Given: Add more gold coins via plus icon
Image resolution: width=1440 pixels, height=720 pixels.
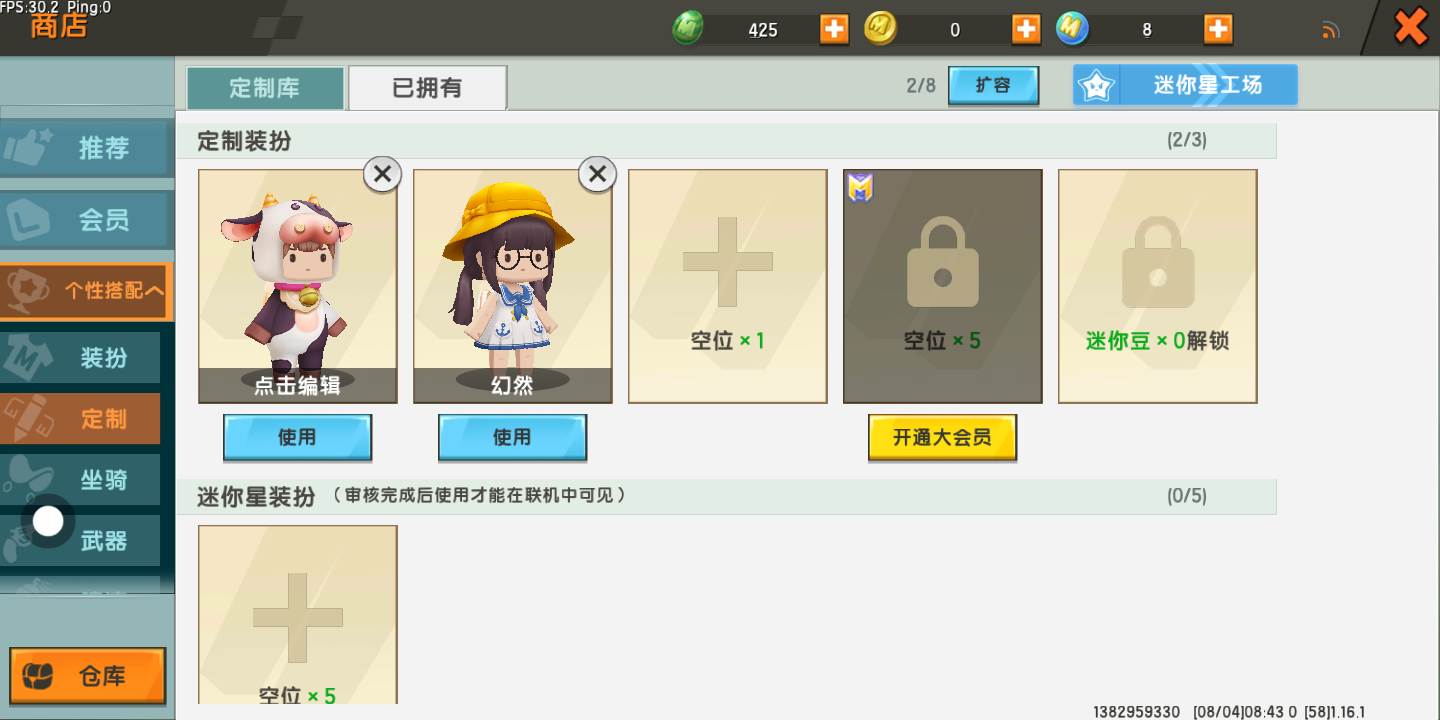Looking at the screenshot, I should coord(1026,29).
